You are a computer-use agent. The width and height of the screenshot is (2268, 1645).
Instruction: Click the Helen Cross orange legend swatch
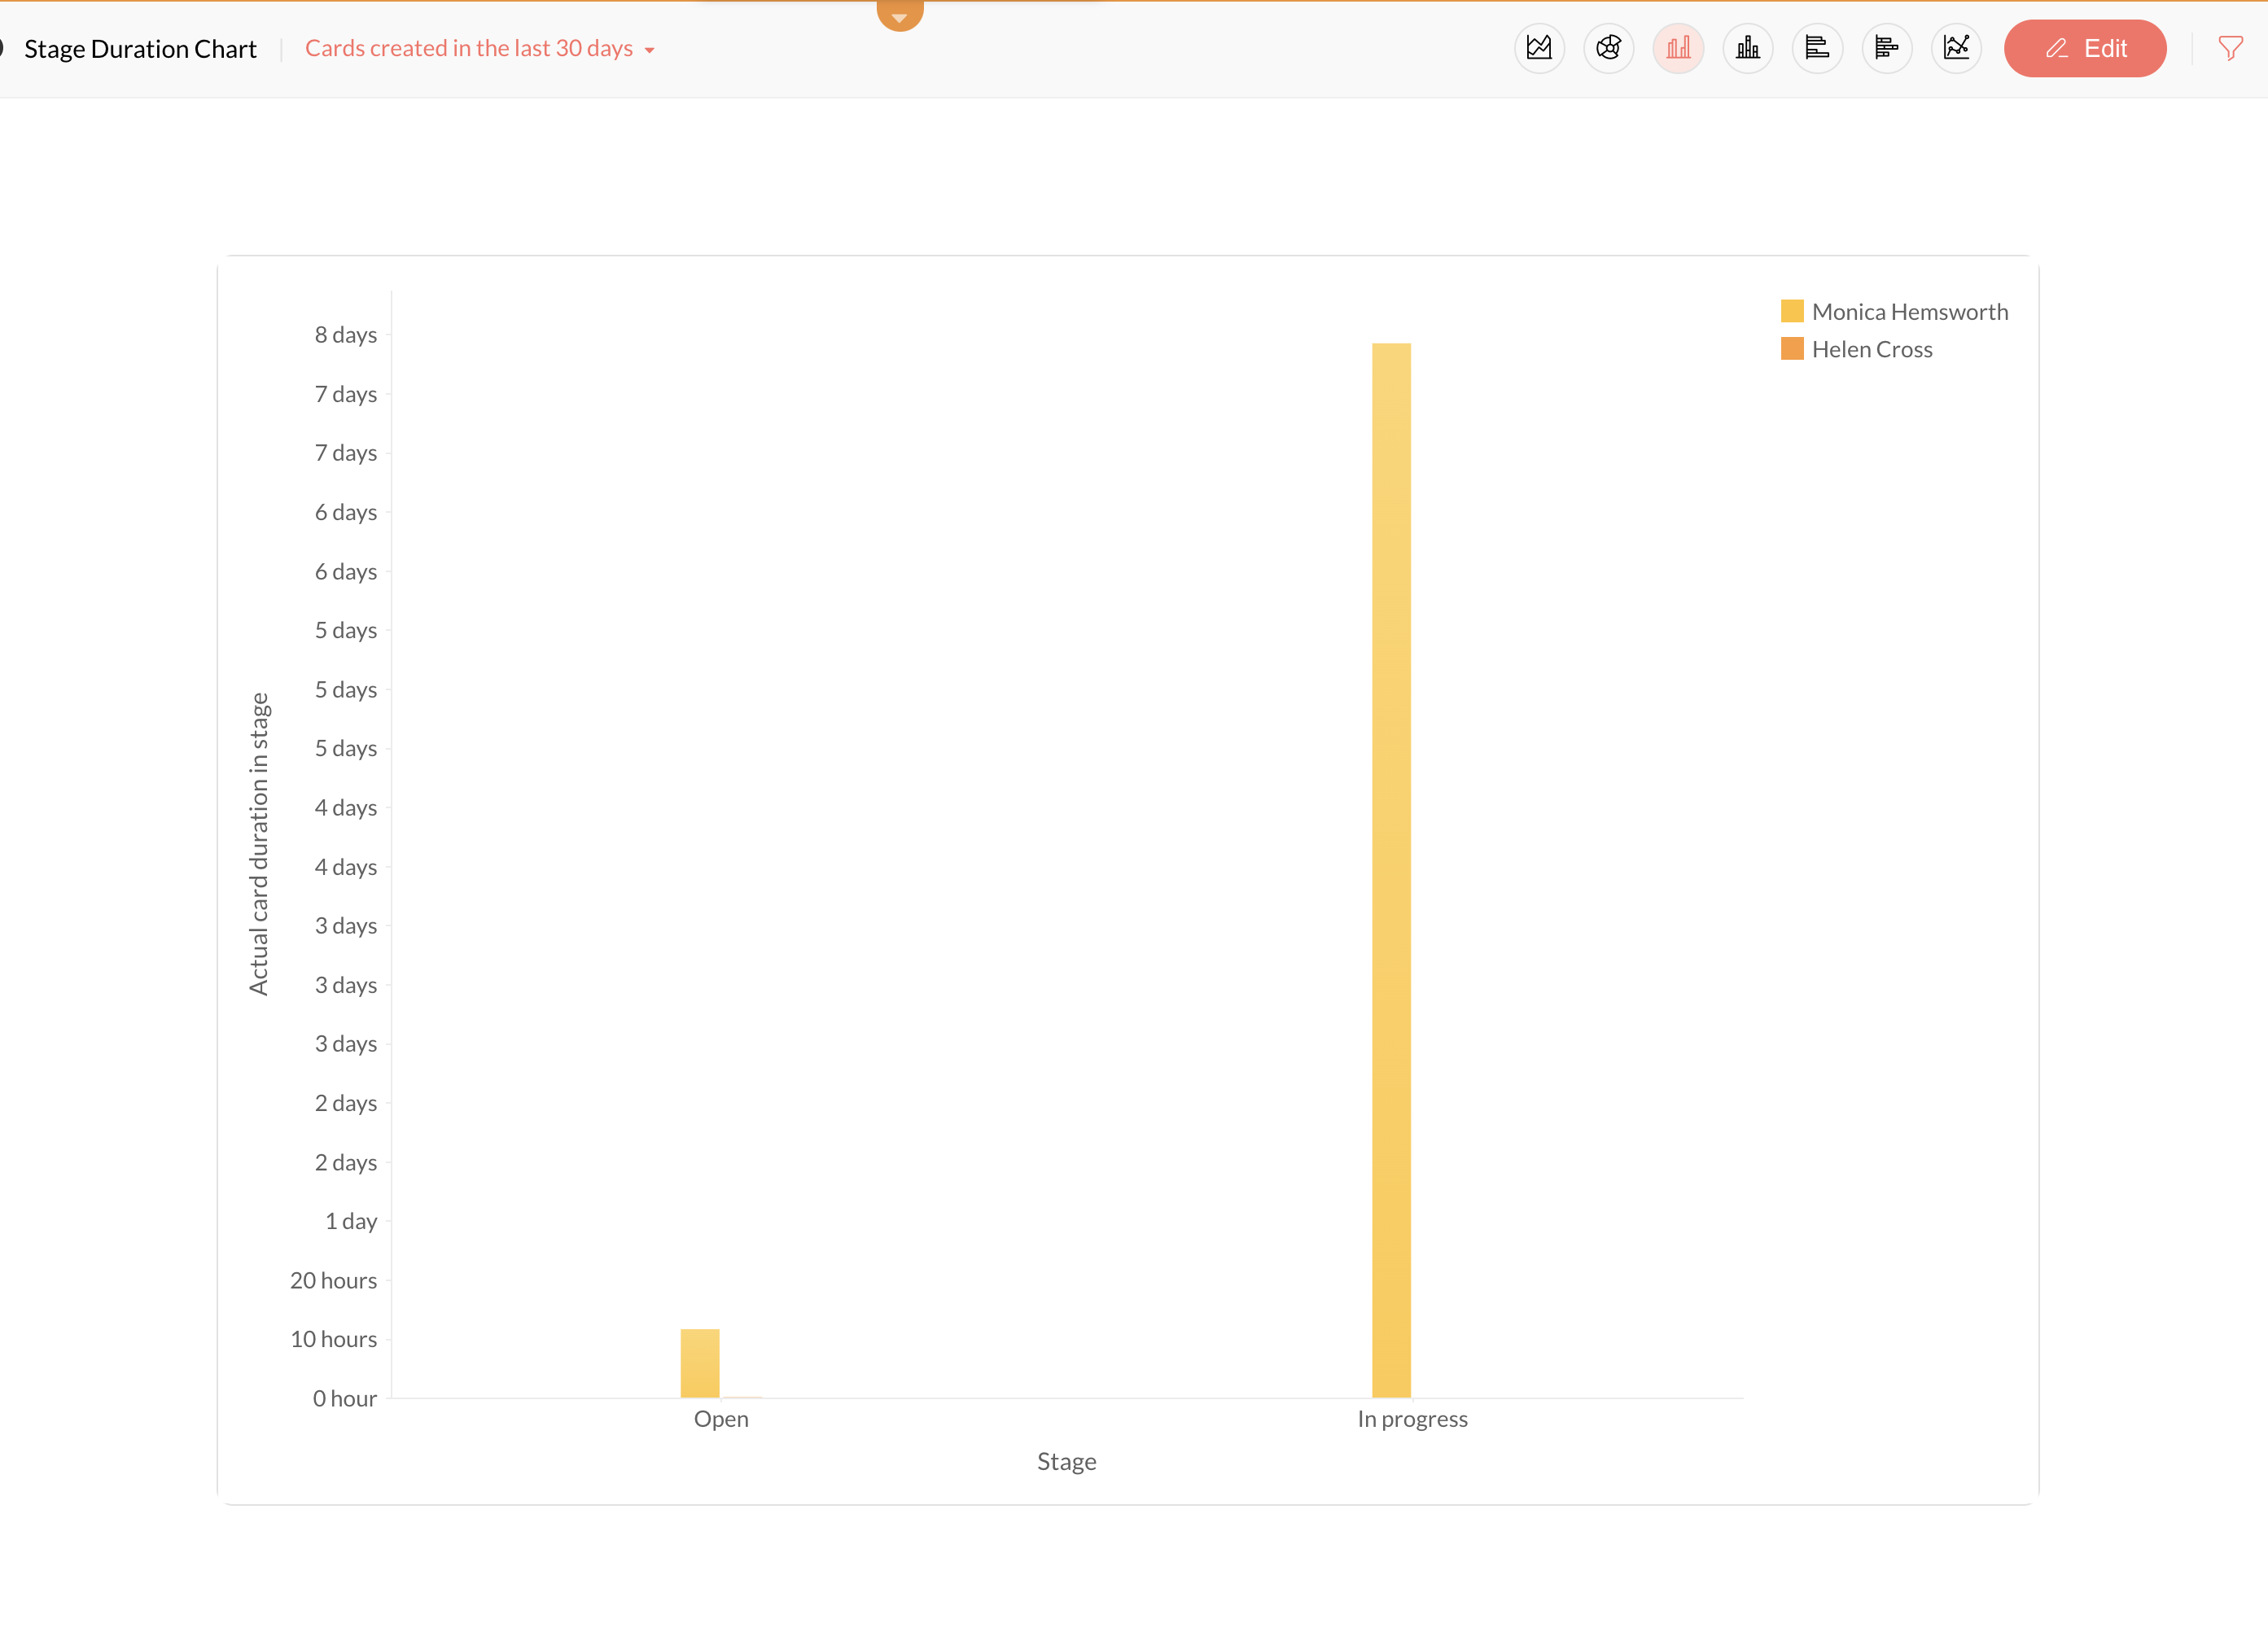[1792, 349]
